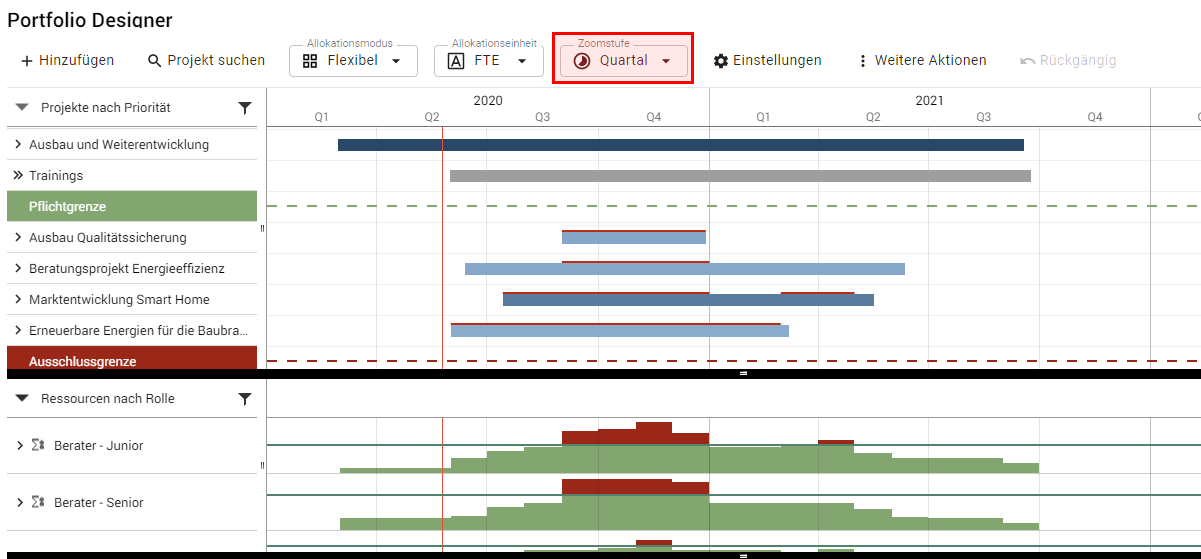Click the plus icon next to Hinzufügen

coord(26,61)
